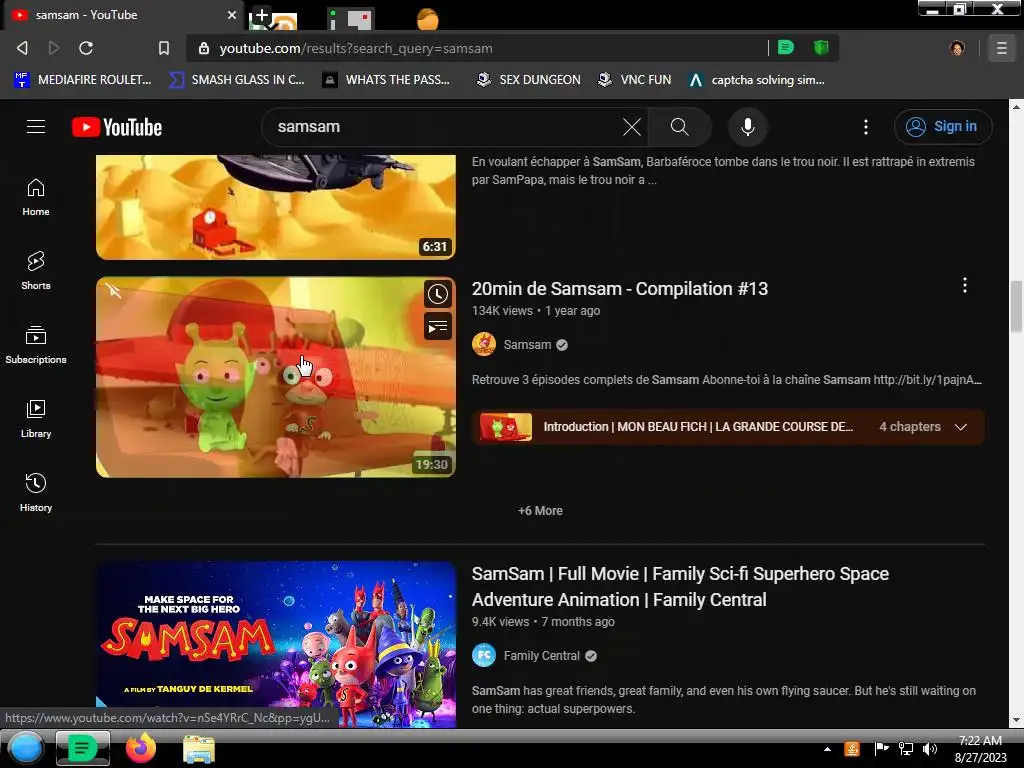Visit the Samsam channel name link

point(527,345)
